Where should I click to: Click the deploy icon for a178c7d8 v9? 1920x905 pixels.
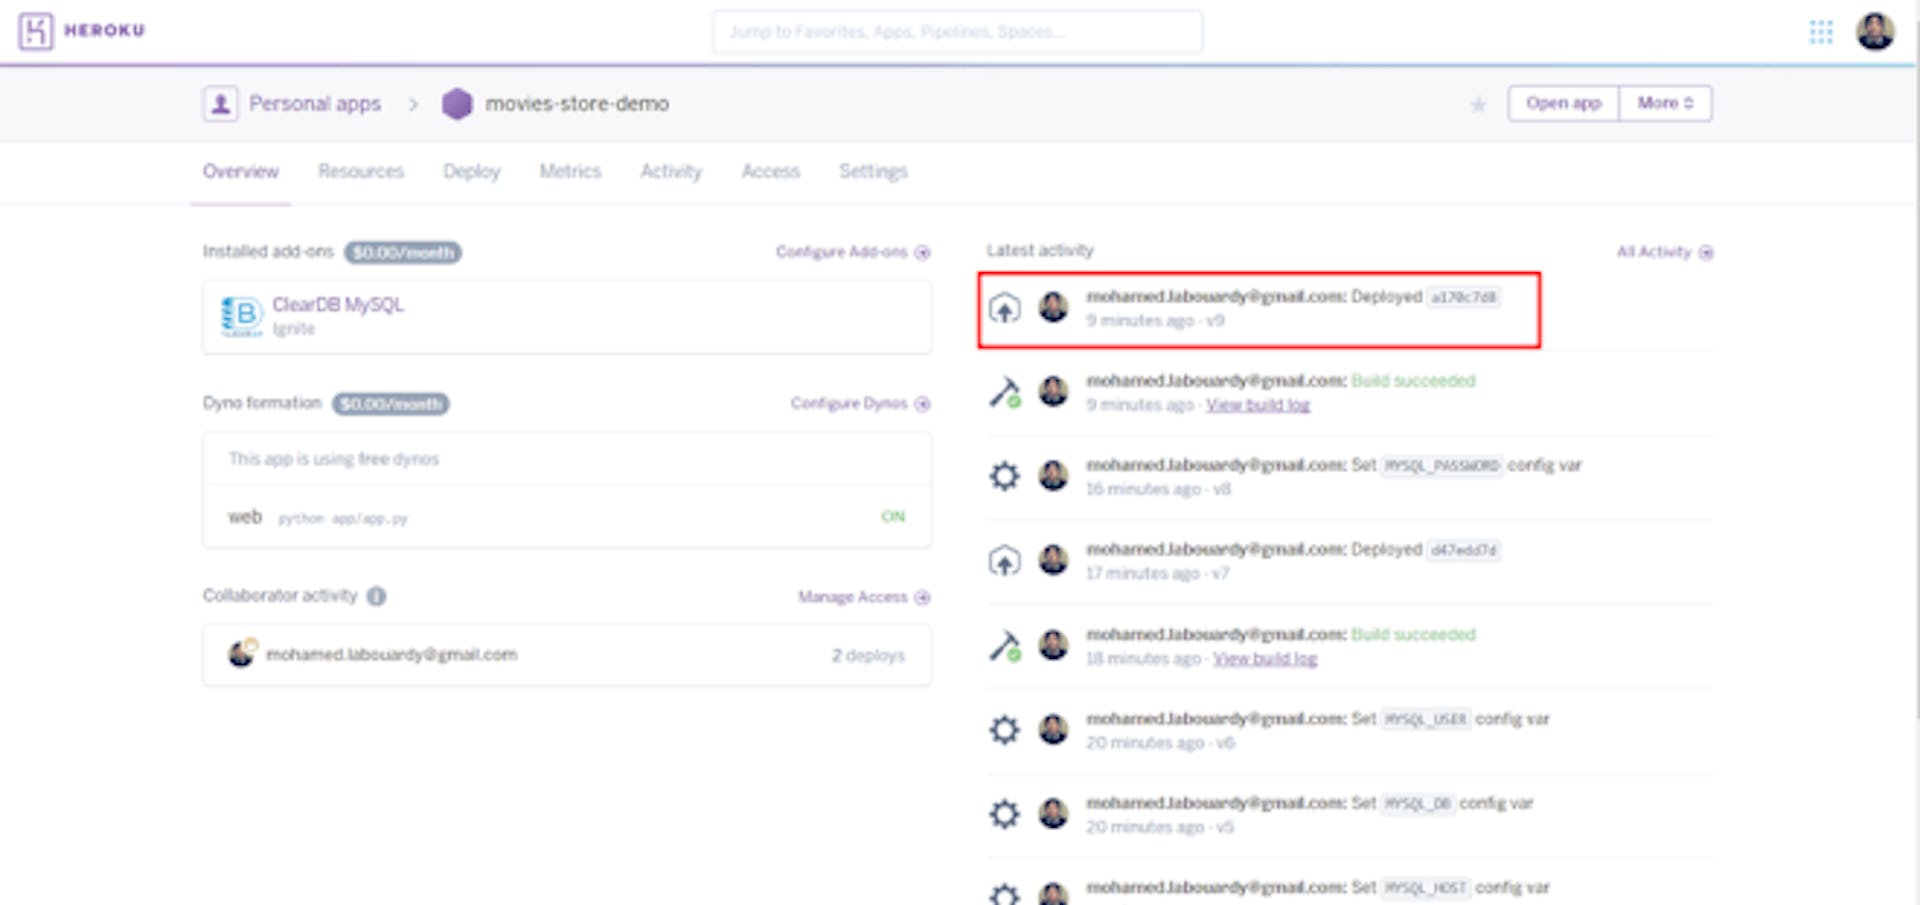coord(1004,307)
